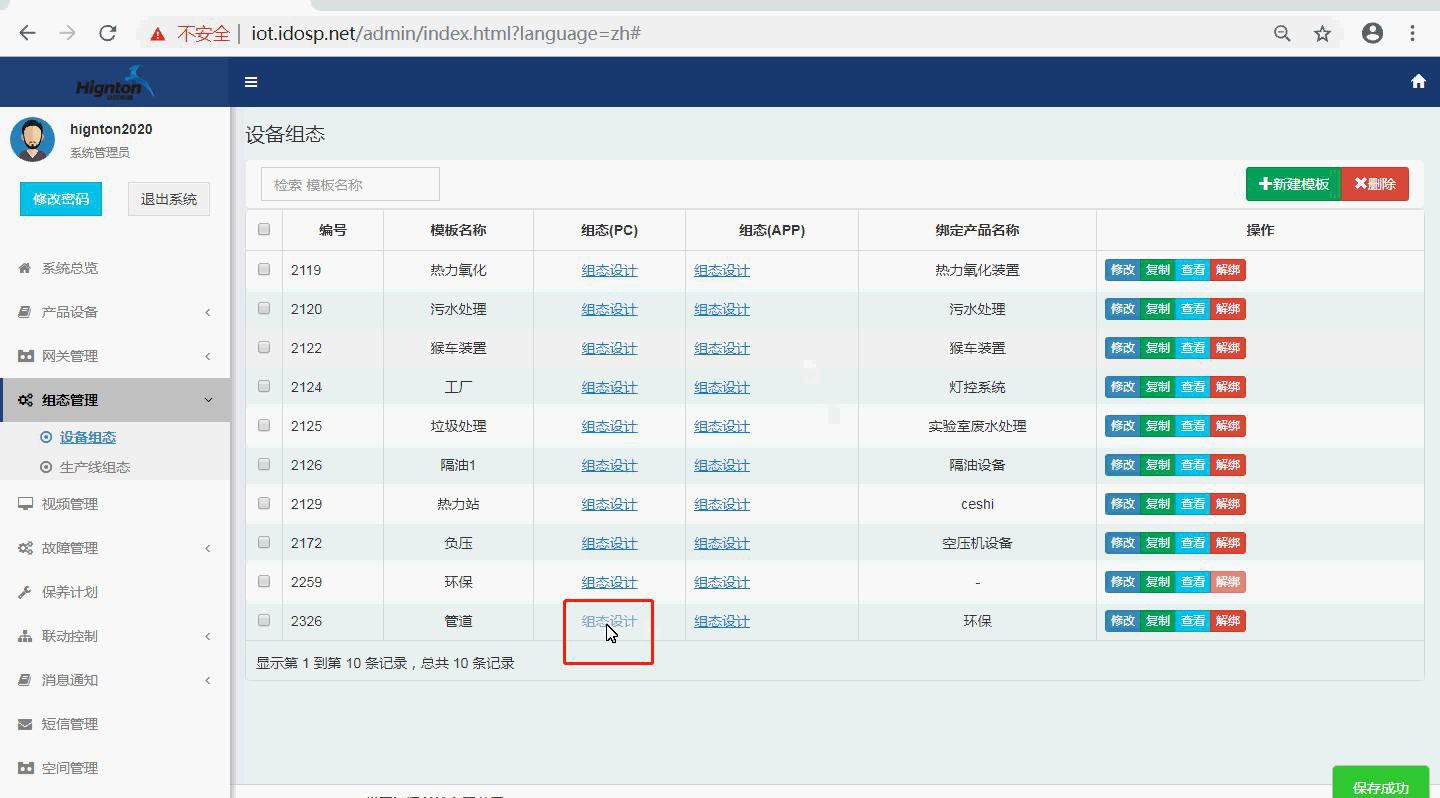1440x798 pixels.
Task: Open 视频管理 in the sidebar
Action: [70, 504]
